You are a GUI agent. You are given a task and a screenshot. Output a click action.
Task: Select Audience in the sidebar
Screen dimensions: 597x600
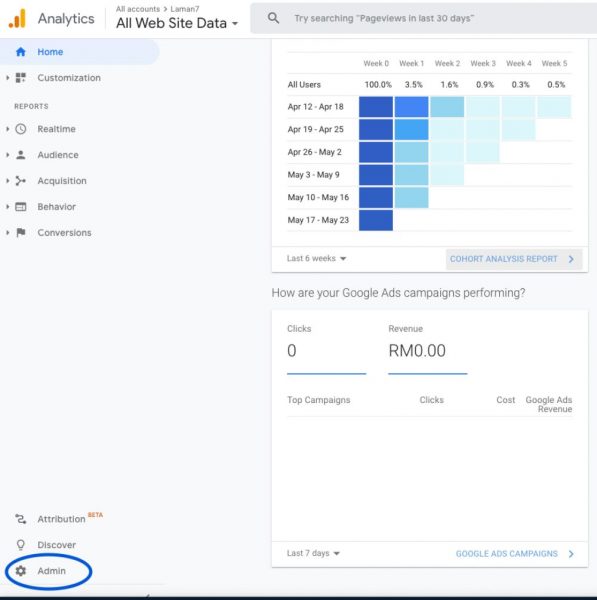58,155
